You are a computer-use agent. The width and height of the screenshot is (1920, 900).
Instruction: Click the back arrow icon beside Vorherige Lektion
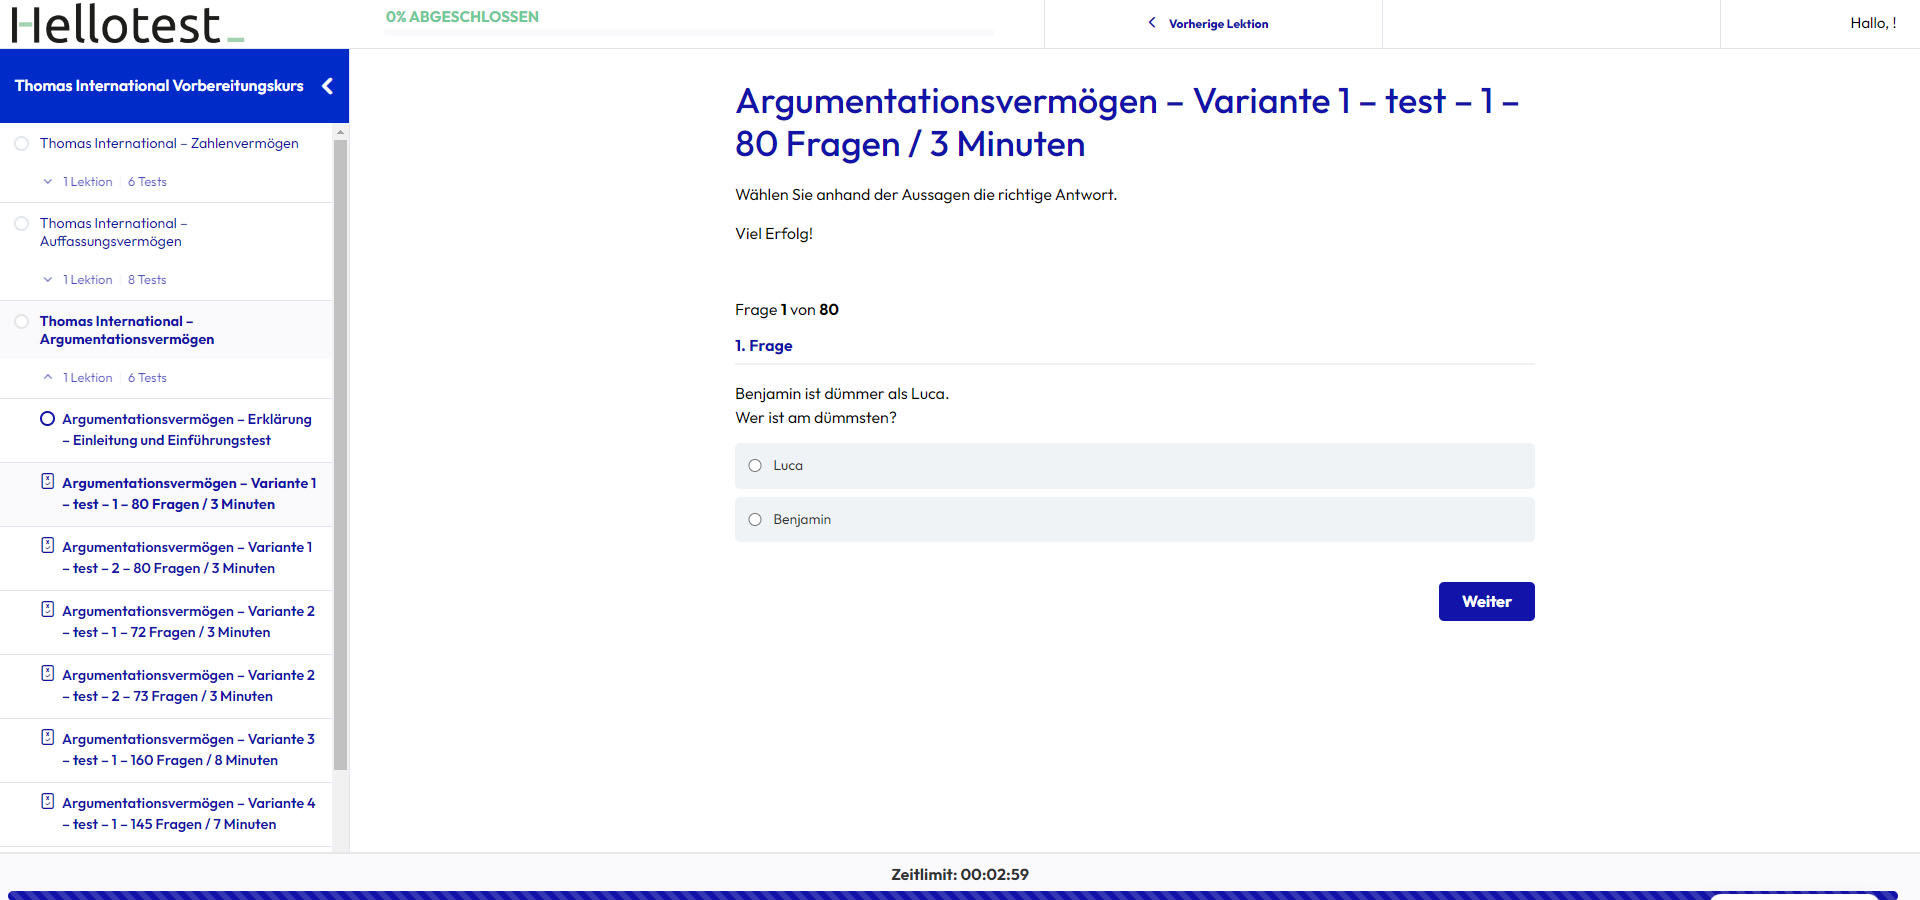click(x=1152, y=23)
